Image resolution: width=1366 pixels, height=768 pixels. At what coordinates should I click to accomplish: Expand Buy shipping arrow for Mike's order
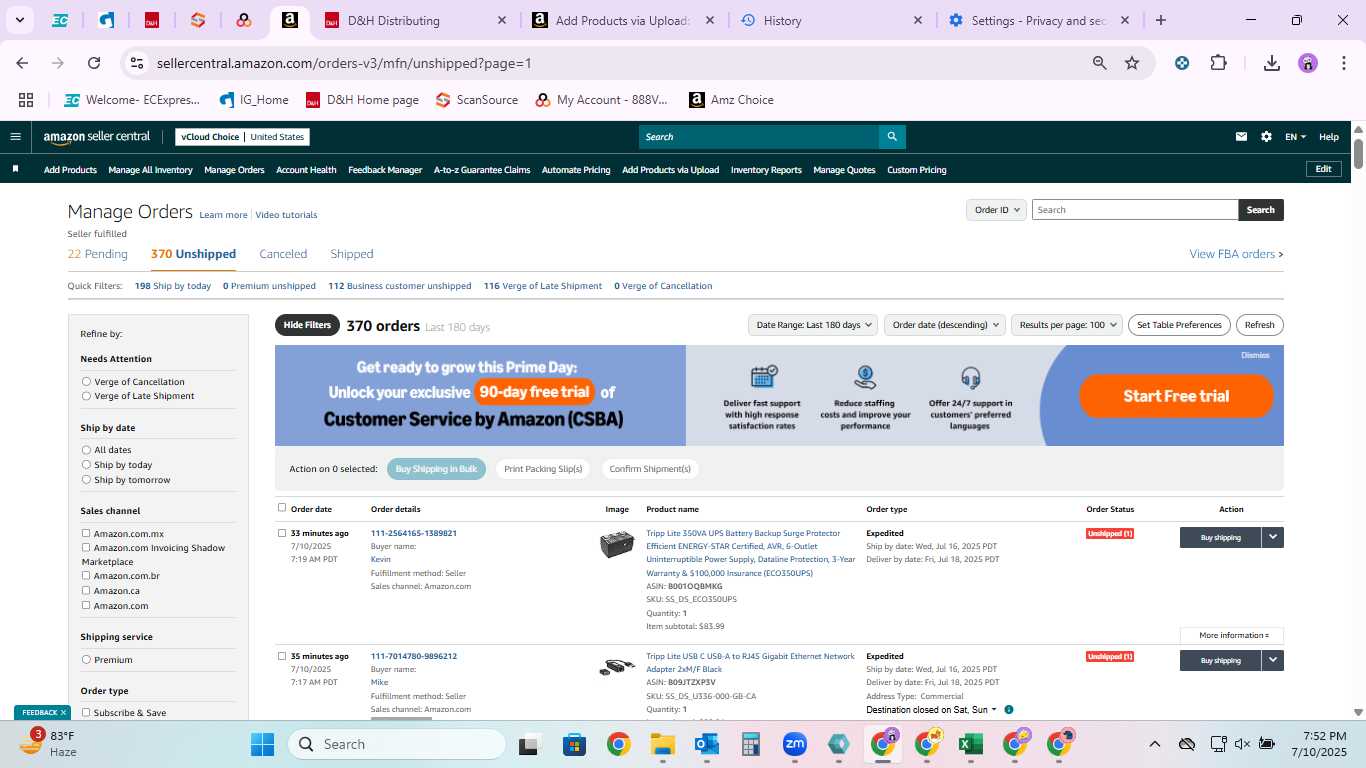click(1273, 660)
